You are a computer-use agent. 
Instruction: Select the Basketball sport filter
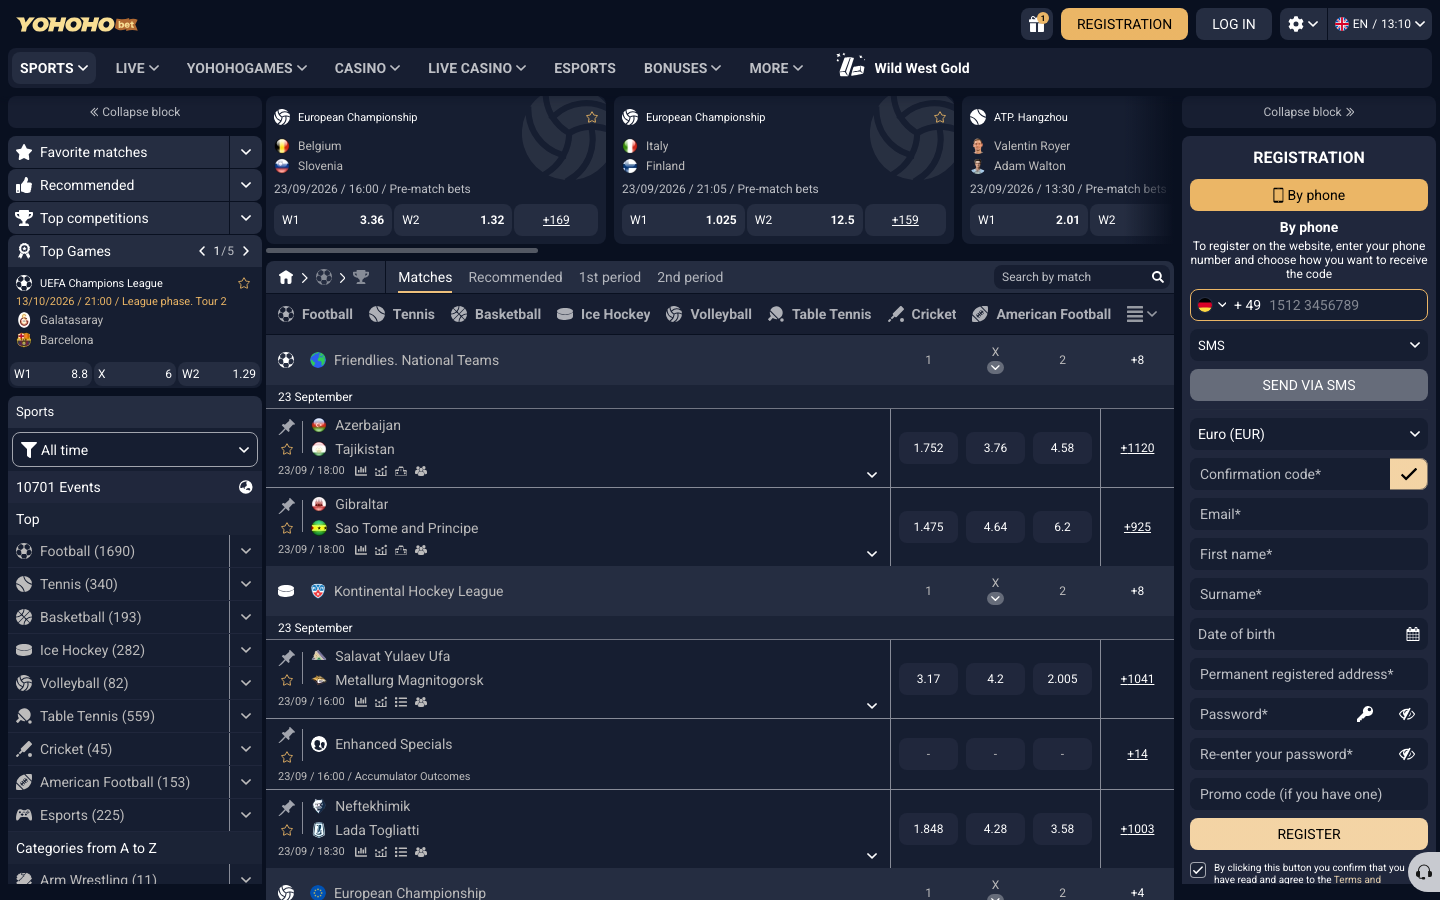click(x=496, y=314)
